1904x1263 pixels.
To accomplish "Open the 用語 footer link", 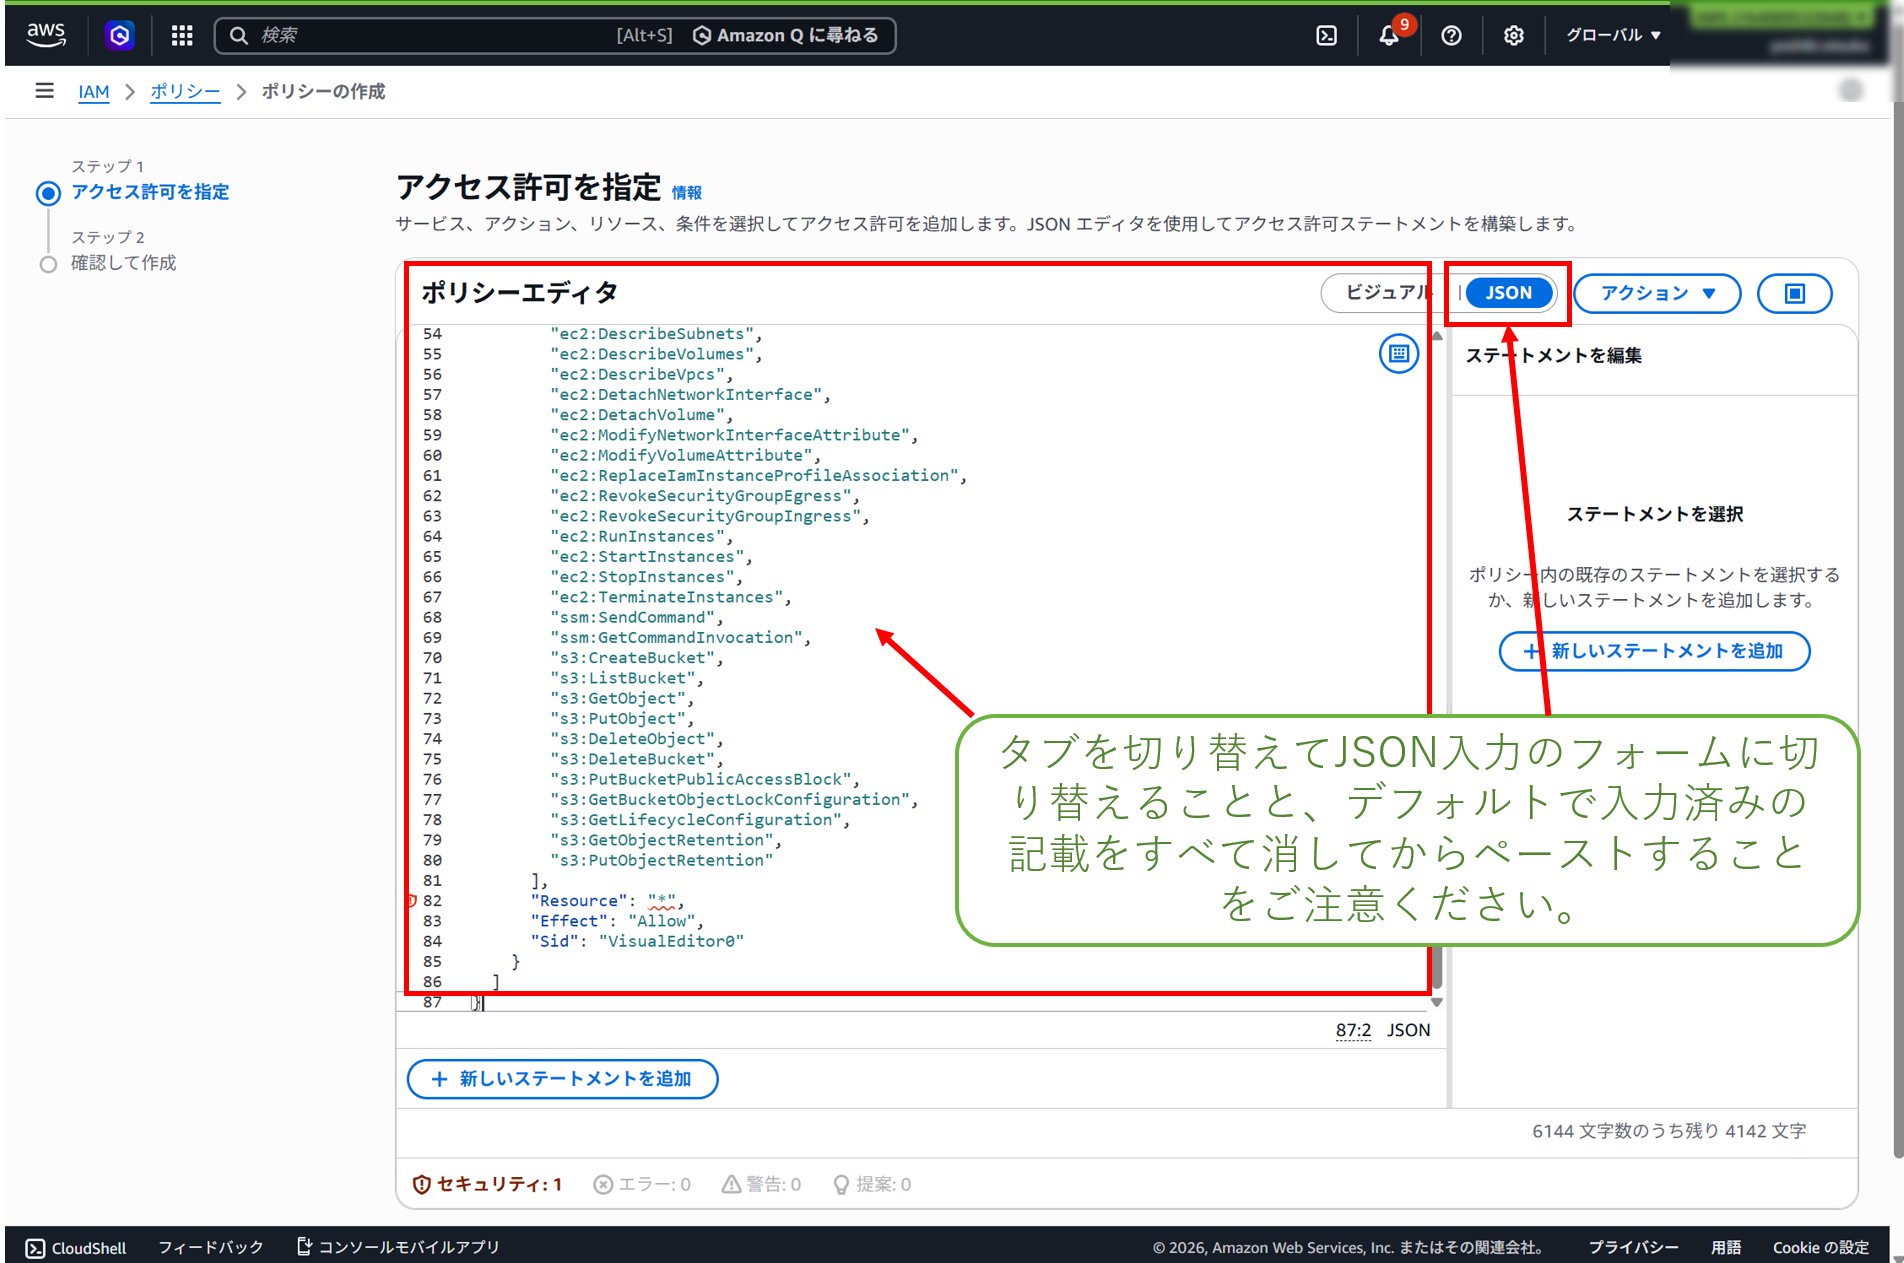I will [1726, 1247].
